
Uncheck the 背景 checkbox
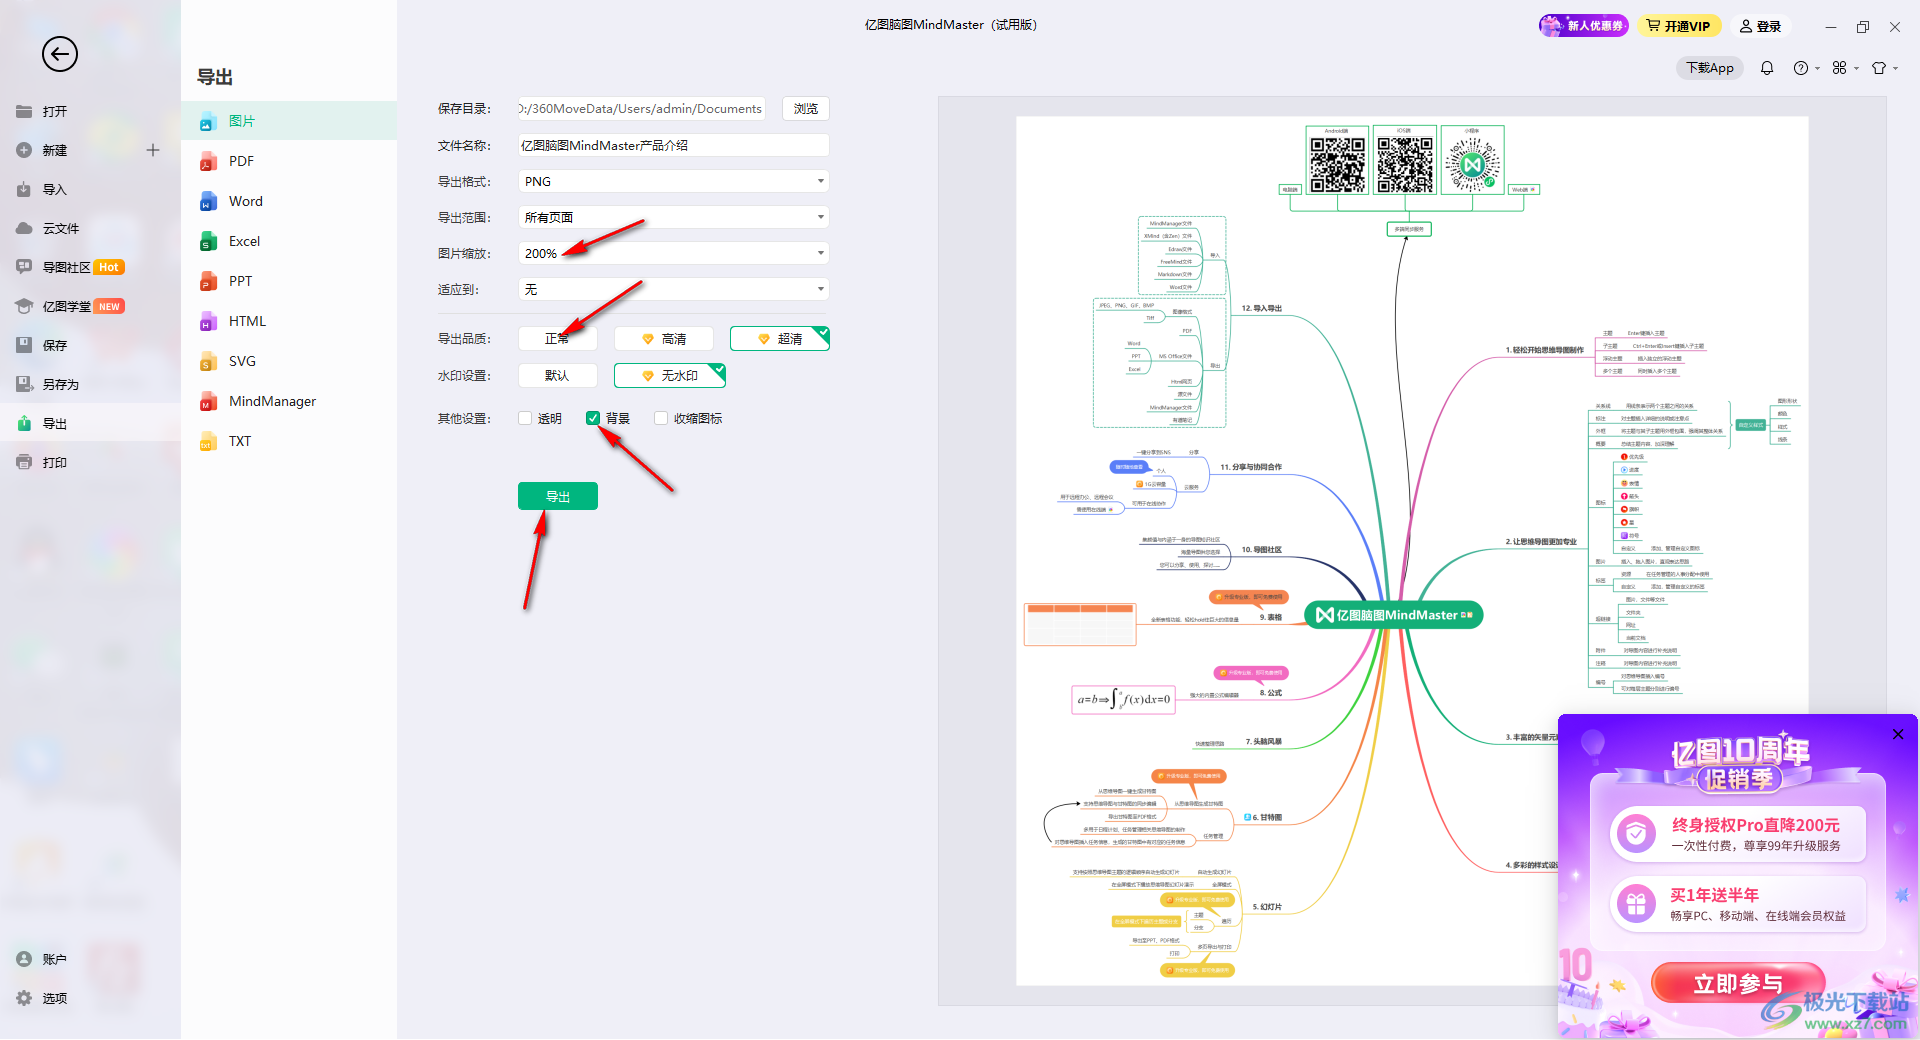coord(593,418)
